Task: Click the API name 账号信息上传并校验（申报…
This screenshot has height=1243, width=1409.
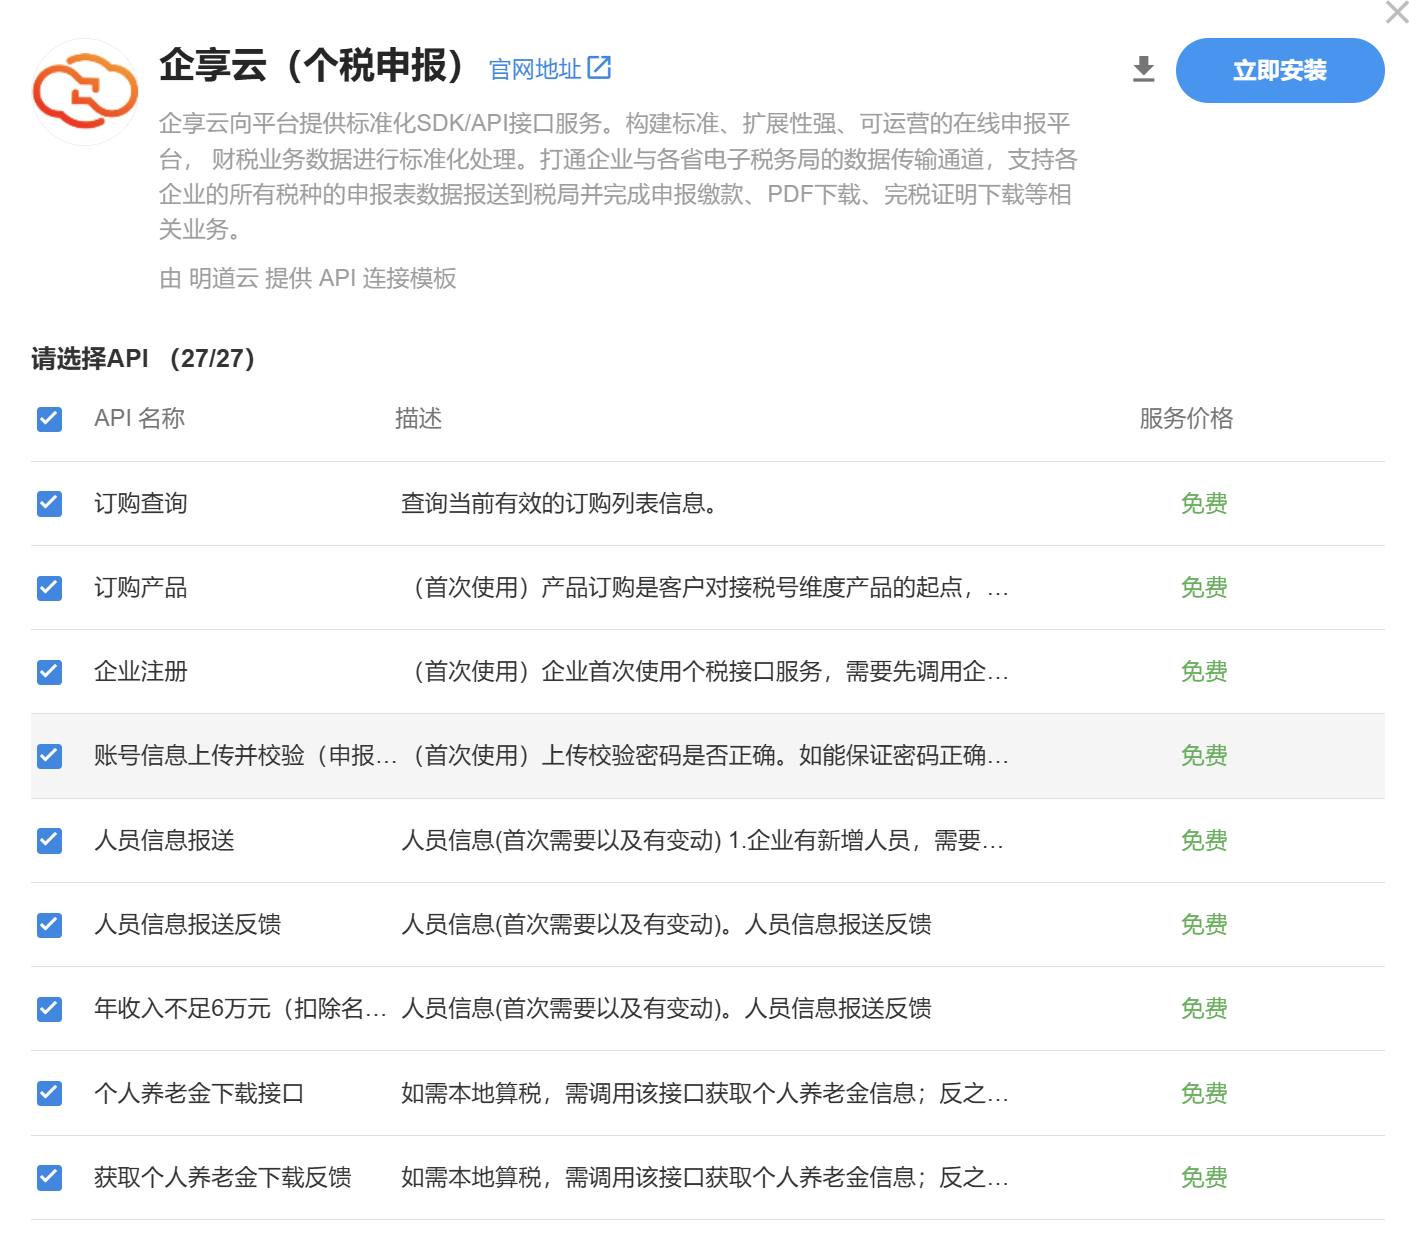Action: click(245, 755)
